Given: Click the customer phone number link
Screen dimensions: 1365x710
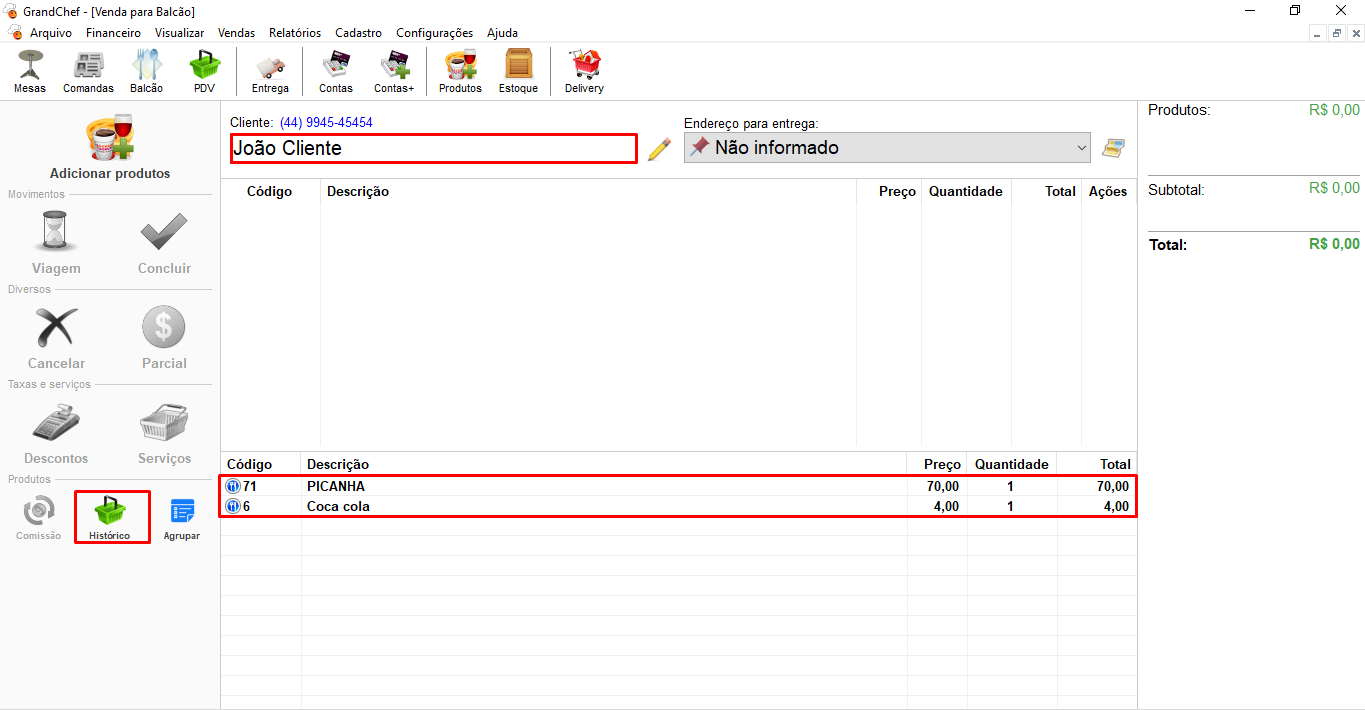Looking at the screenshot, I should 326,123.
